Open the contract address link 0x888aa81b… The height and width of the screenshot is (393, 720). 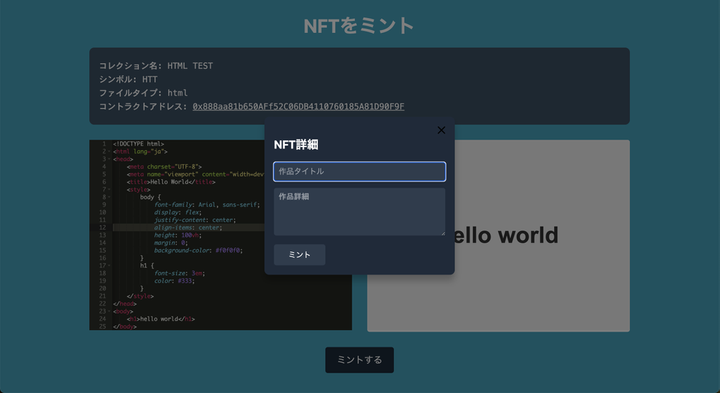coord(298,107)
